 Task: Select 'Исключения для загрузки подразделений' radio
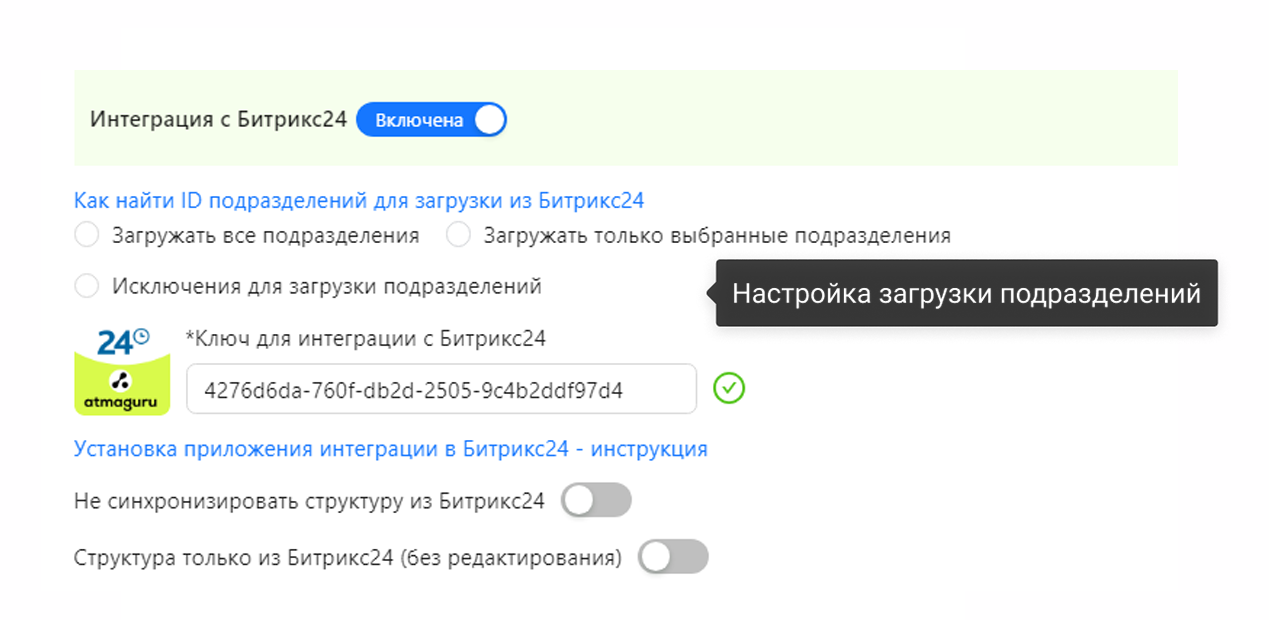point(87,286)
